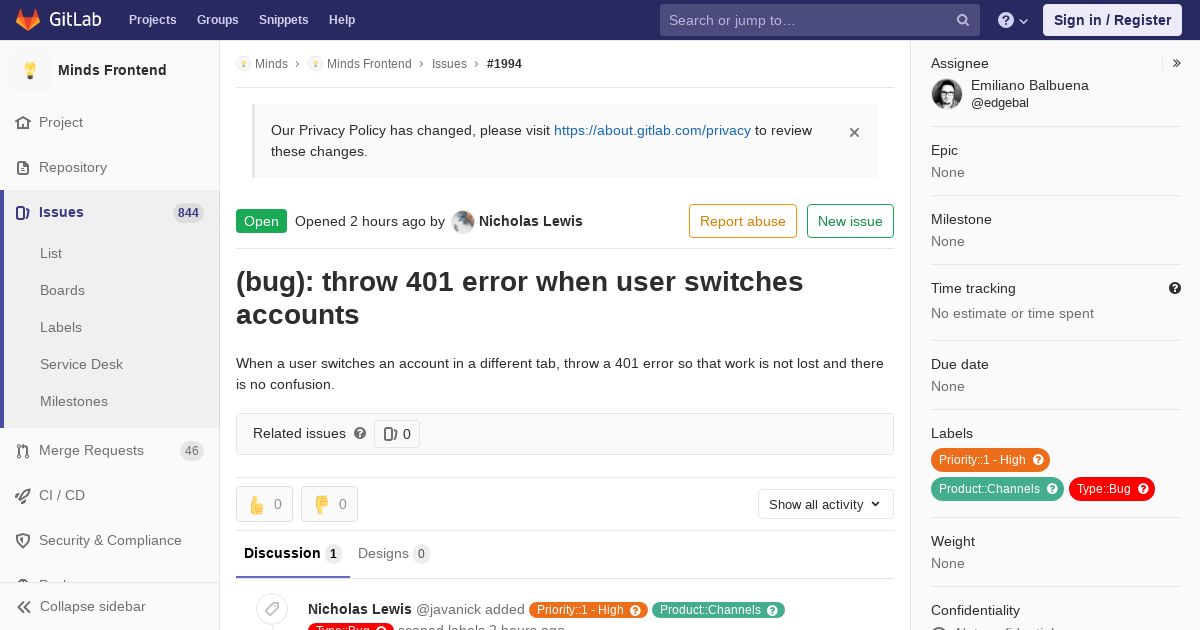Open Labels in sidebar
Viewport: 1200px width, 630px height.
tap(61, 327)
